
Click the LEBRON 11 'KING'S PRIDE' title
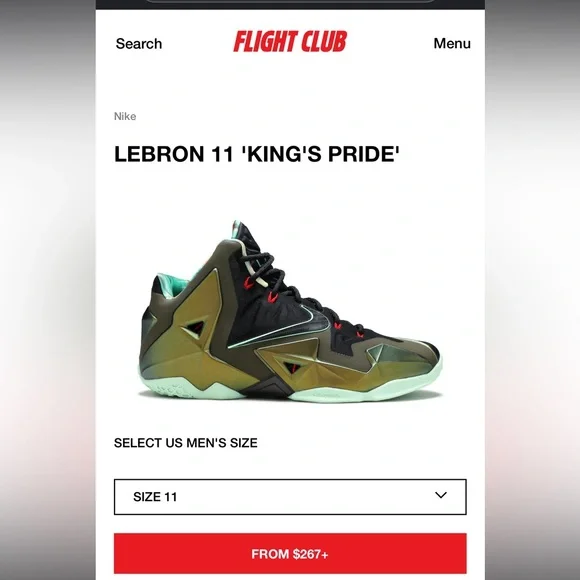(257, 154)
